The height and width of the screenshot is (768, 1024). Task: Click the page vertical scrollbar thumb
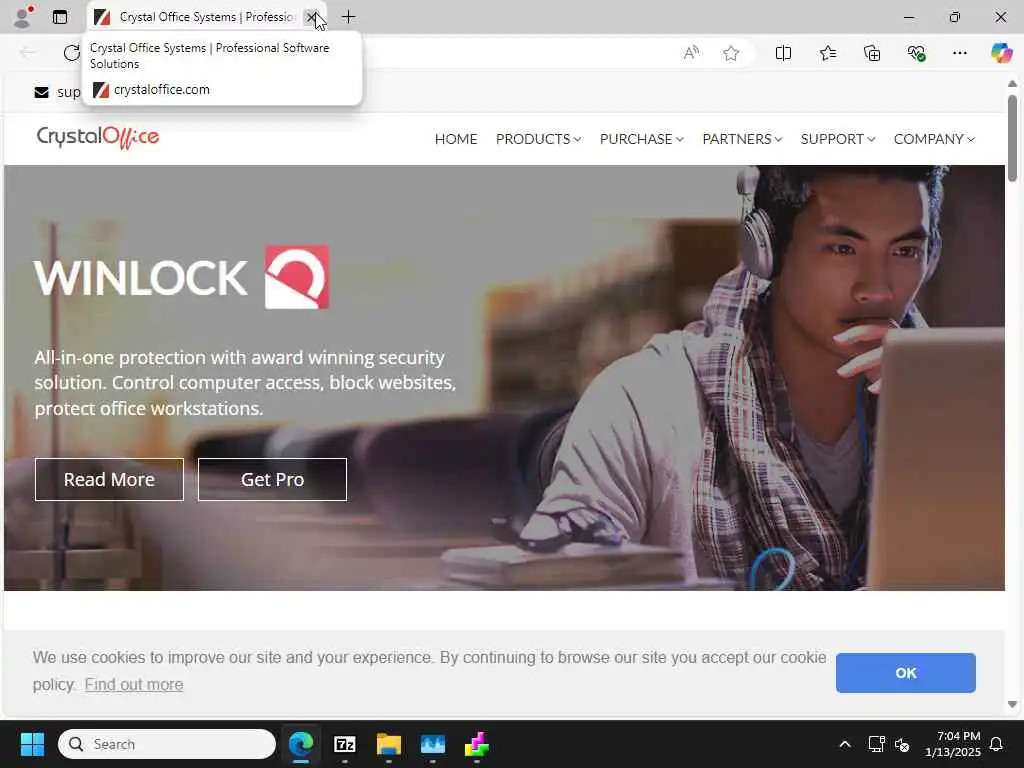[x=1012, y=138]
